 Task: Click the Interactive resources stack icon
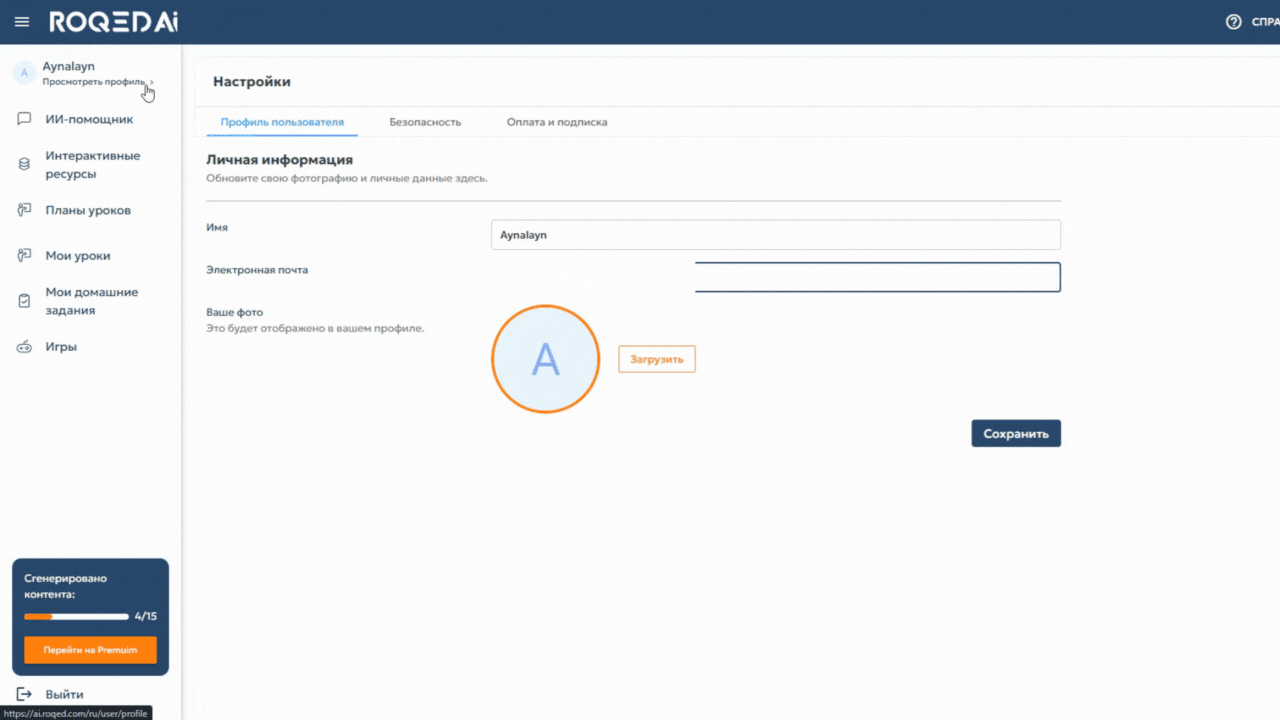[x=25, y=164]
